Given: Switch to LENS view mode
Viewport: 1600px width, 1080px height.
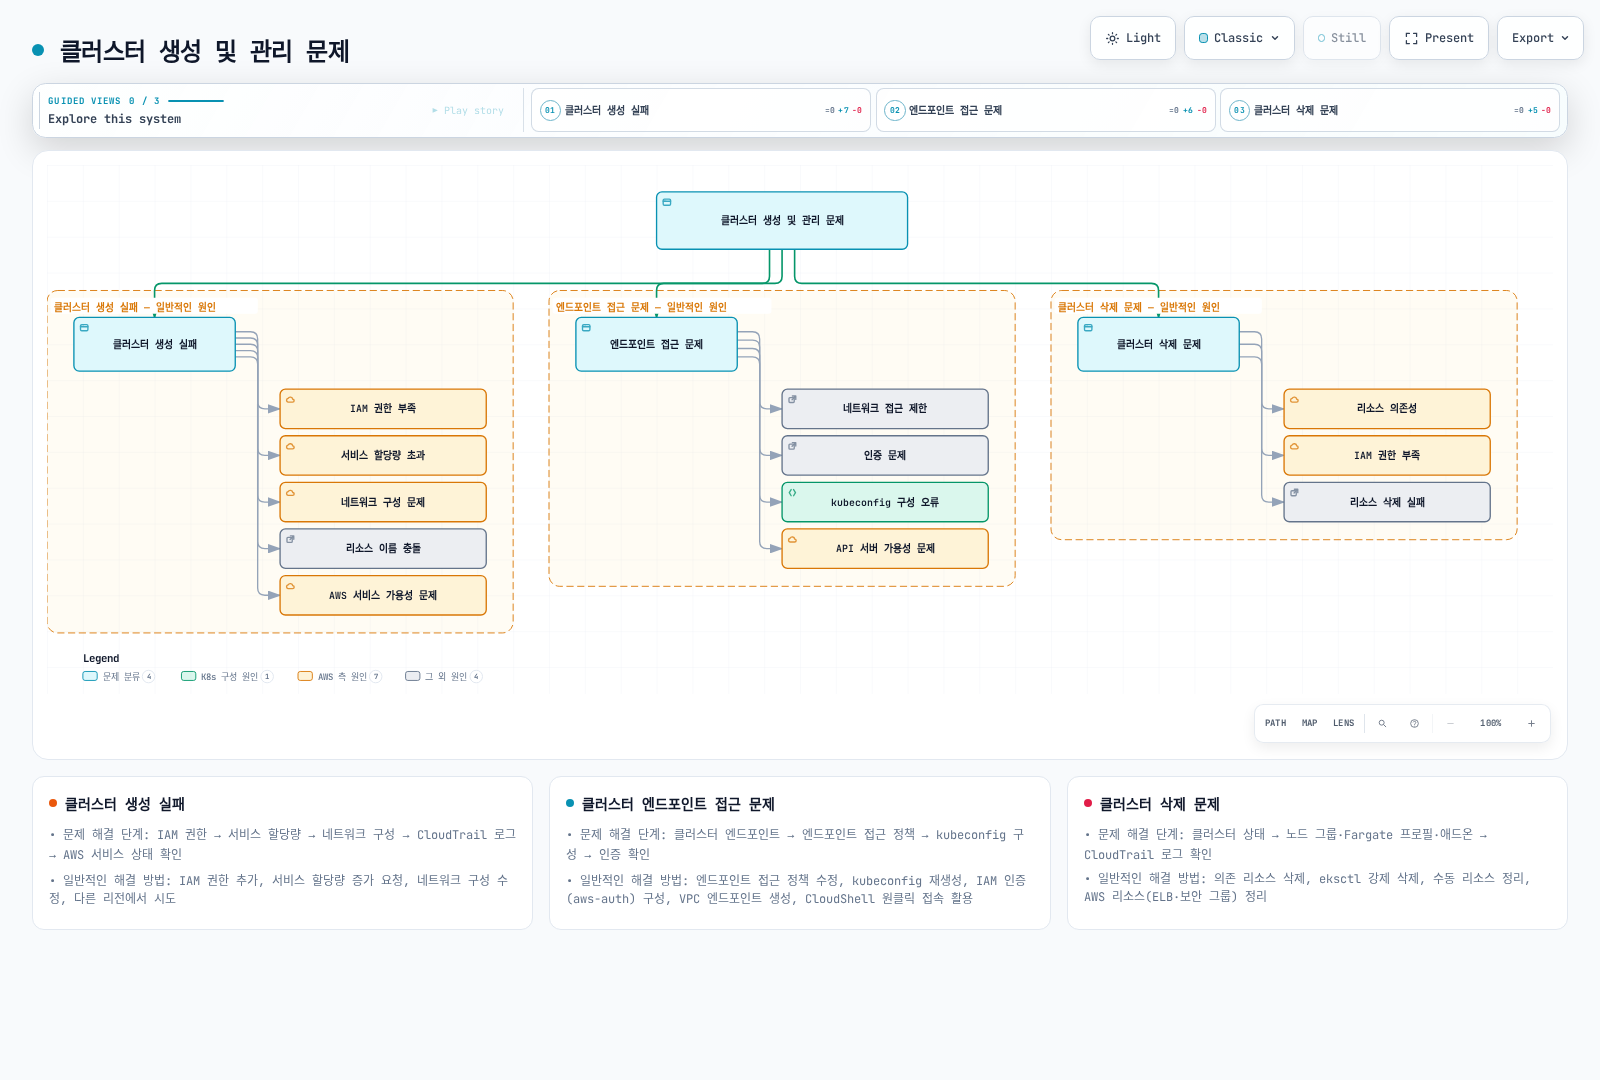Looking at the screenshot, I should click(x=1343, y=723).
